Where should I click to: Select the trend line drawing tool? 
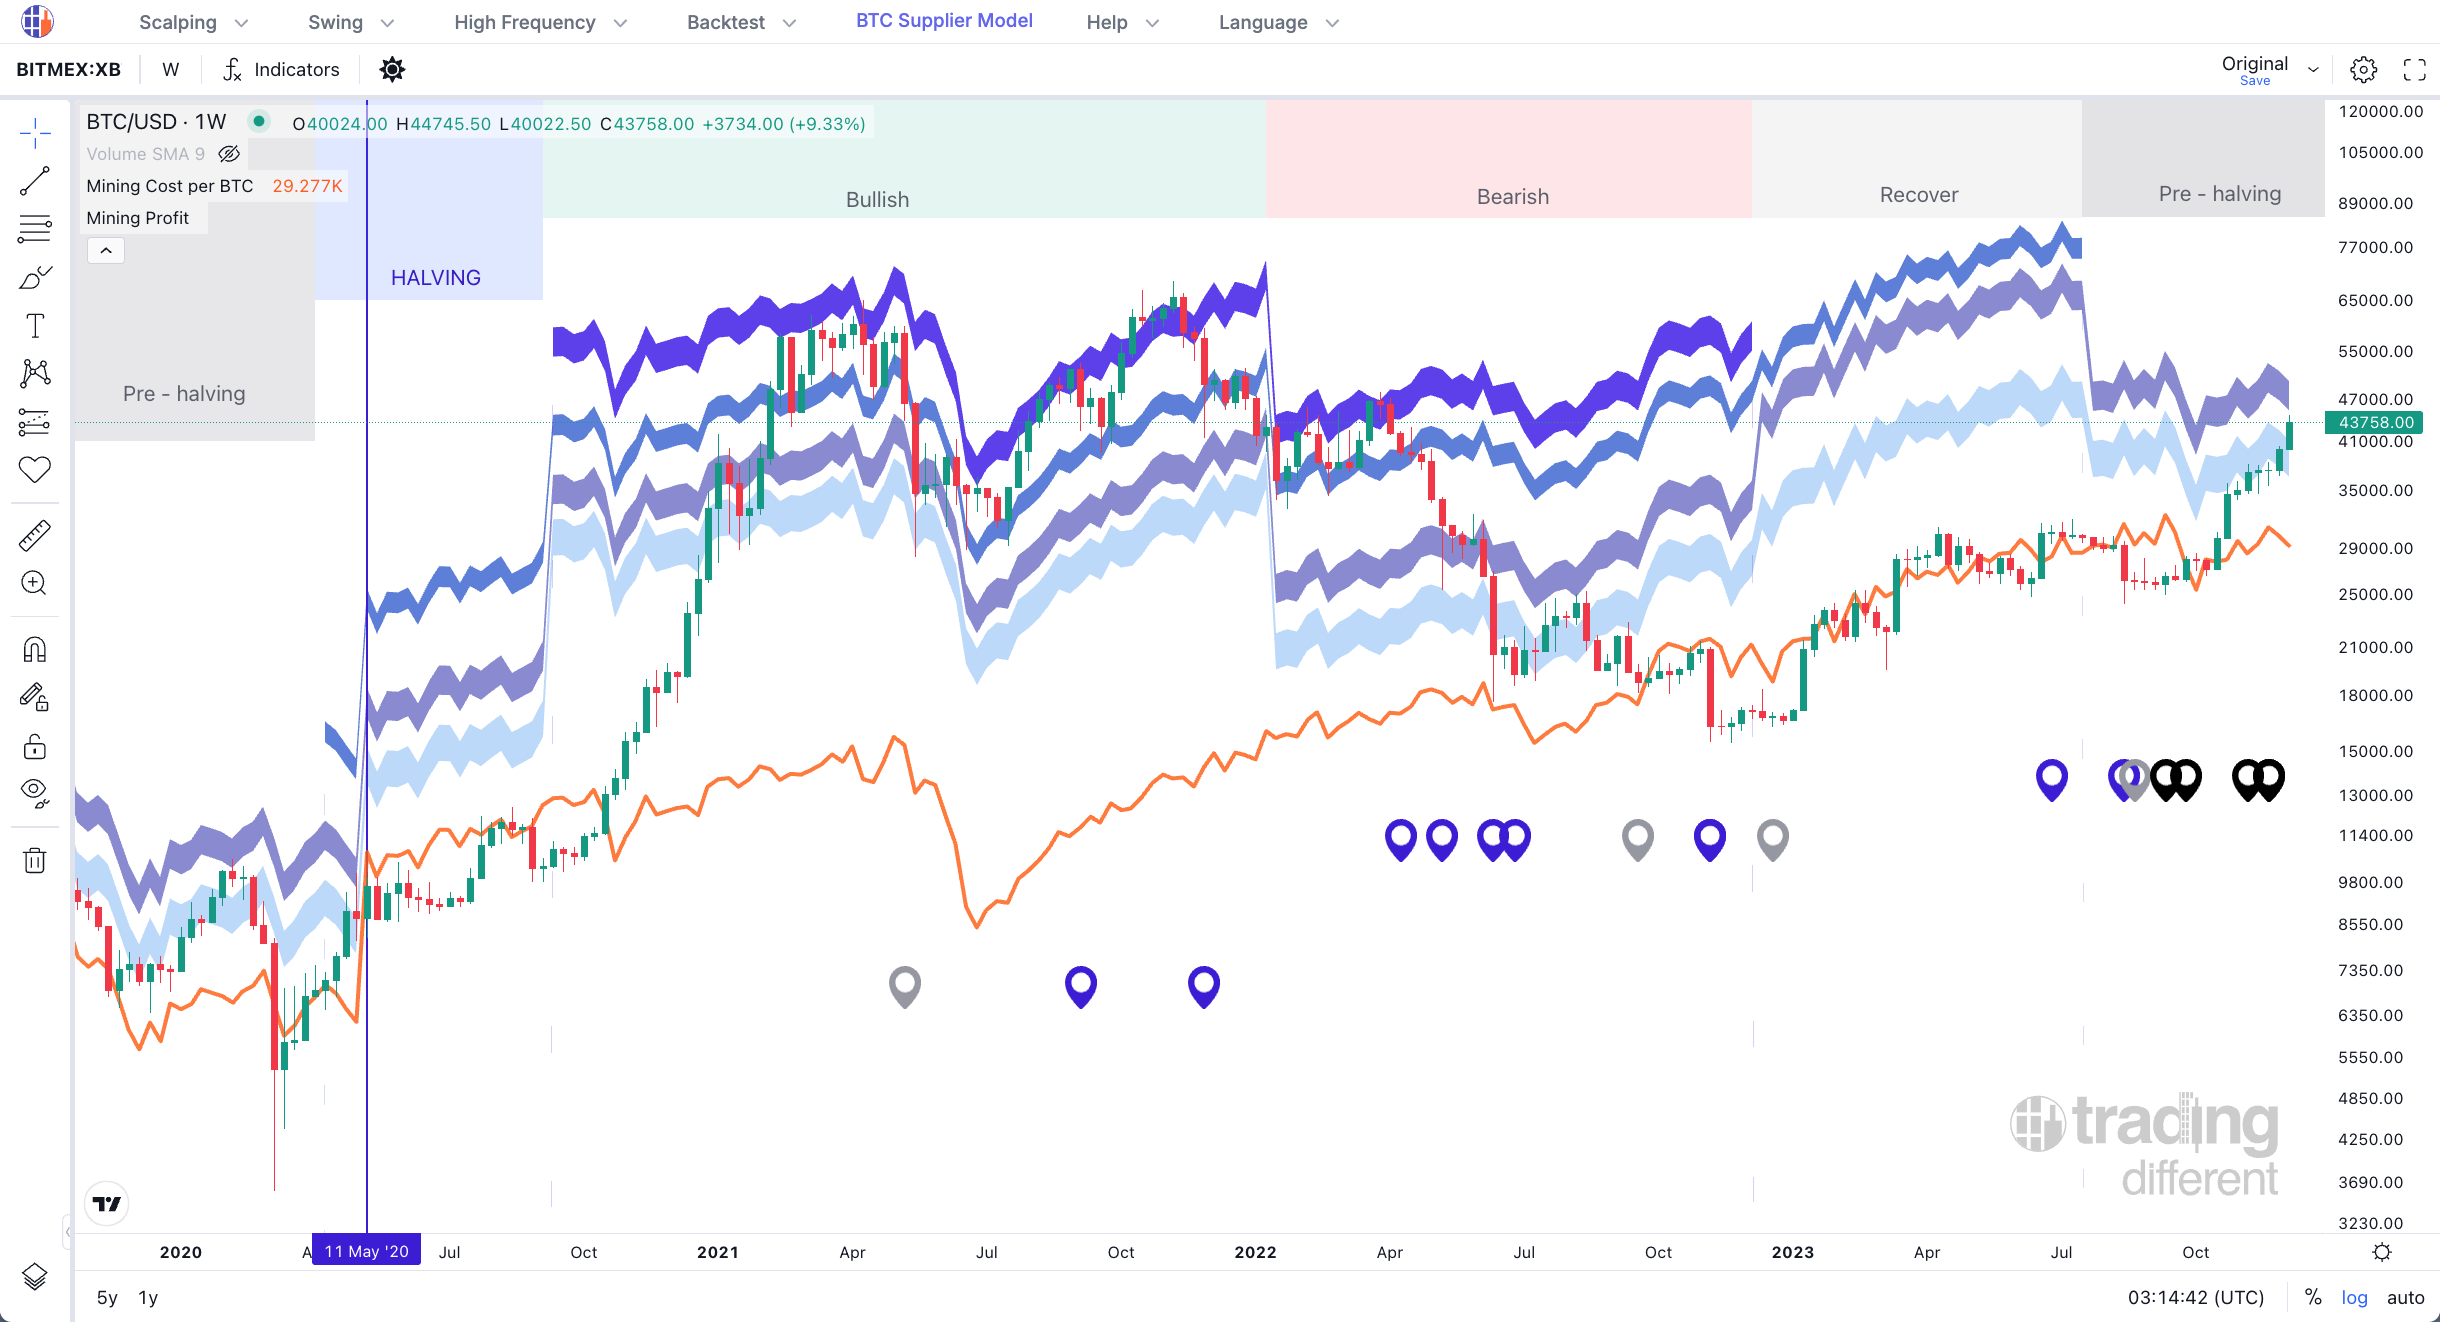(x=35, y=180)
